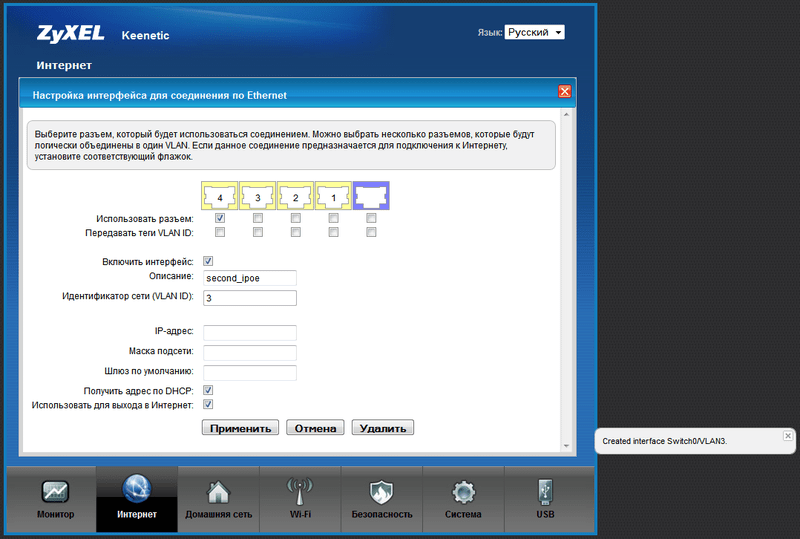Screen dimensions: 800x539
Task: Toggle Включить интерфейс checkbox
Action: tap(208, 261)
